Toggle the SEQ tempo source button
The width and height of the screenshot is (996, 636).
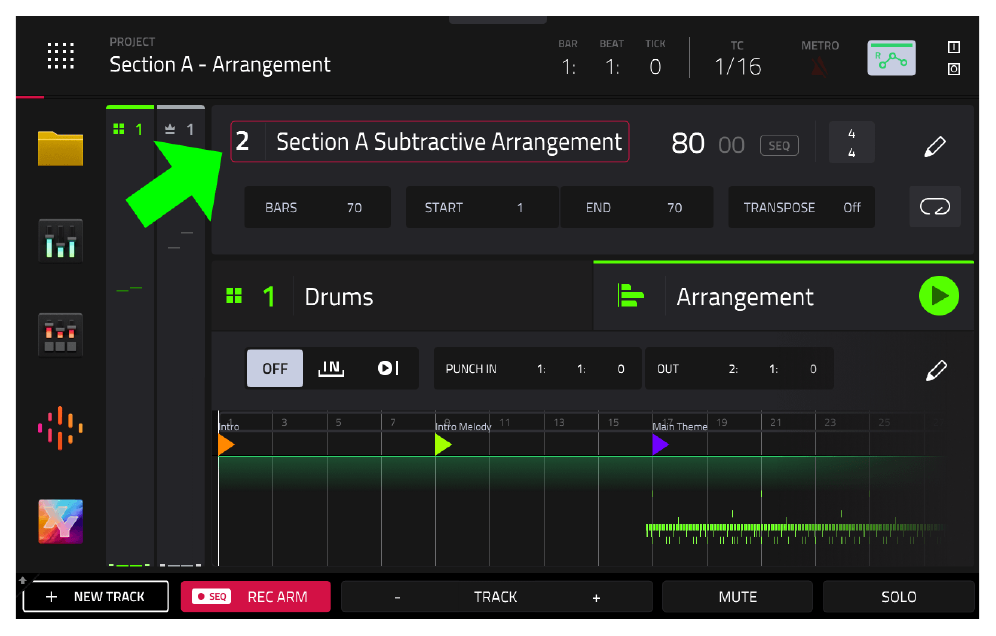(779, 145)
